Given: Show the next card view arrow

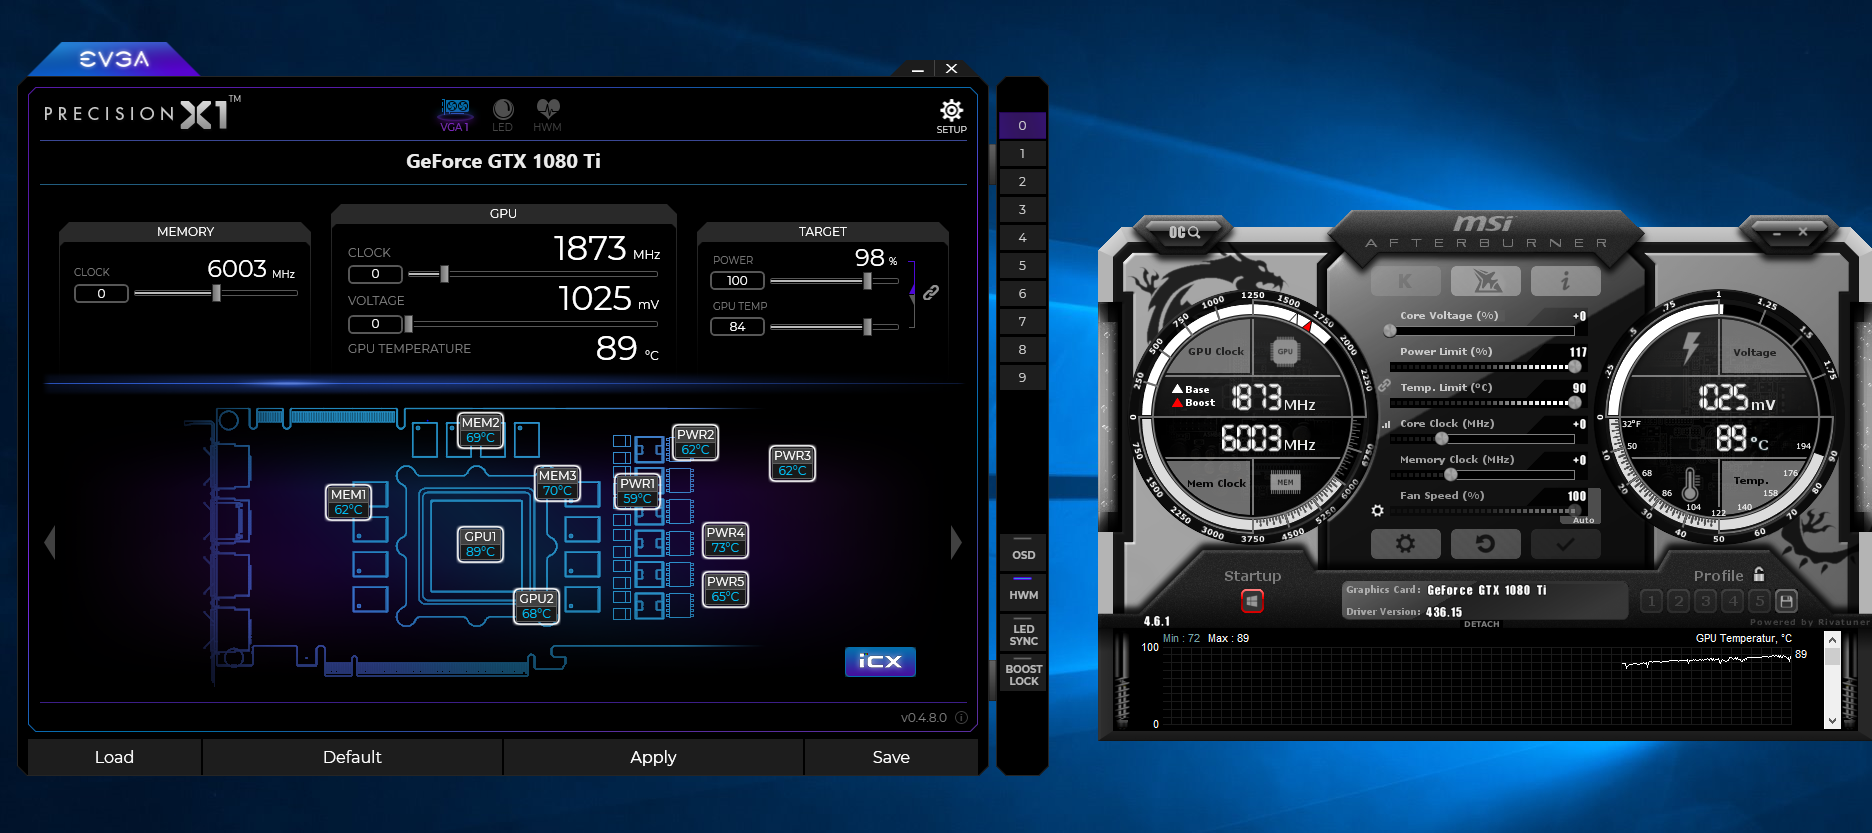Looking at the screenshot, I should (956, 542).
